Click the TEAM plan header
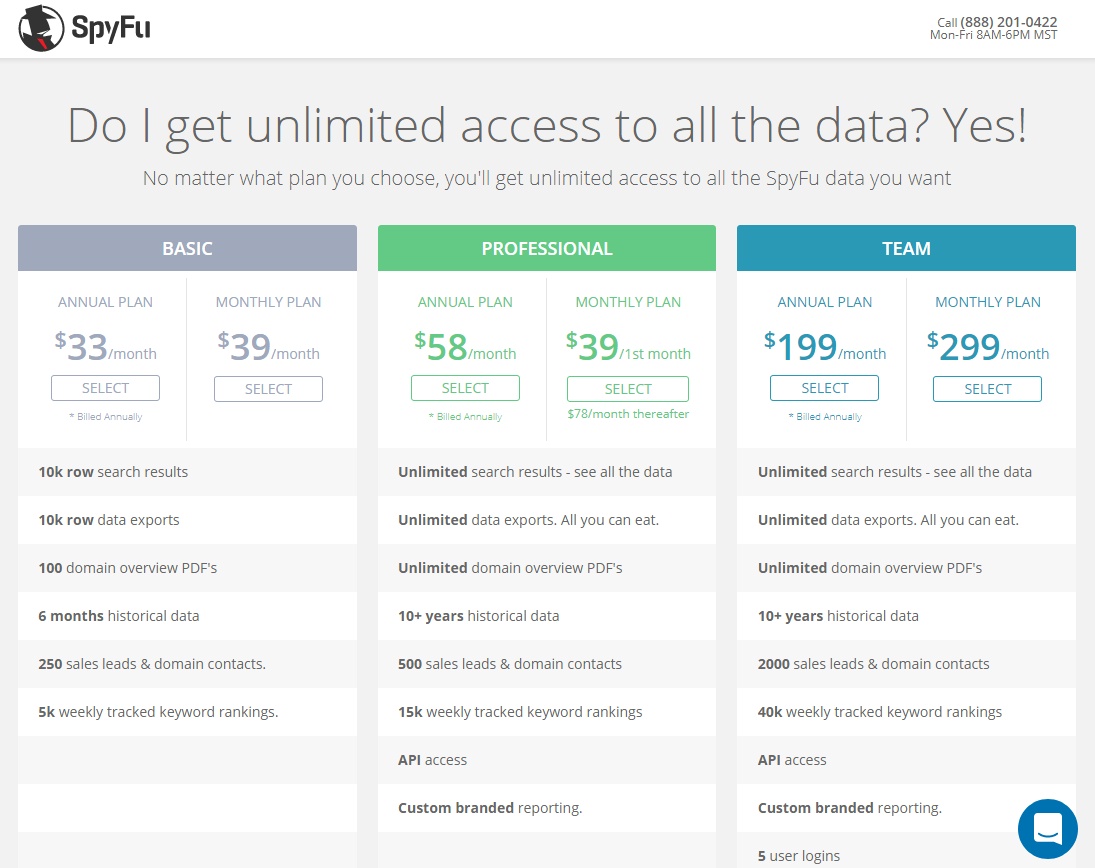Viewport: 1095px width, 868px height. point(906,248)
